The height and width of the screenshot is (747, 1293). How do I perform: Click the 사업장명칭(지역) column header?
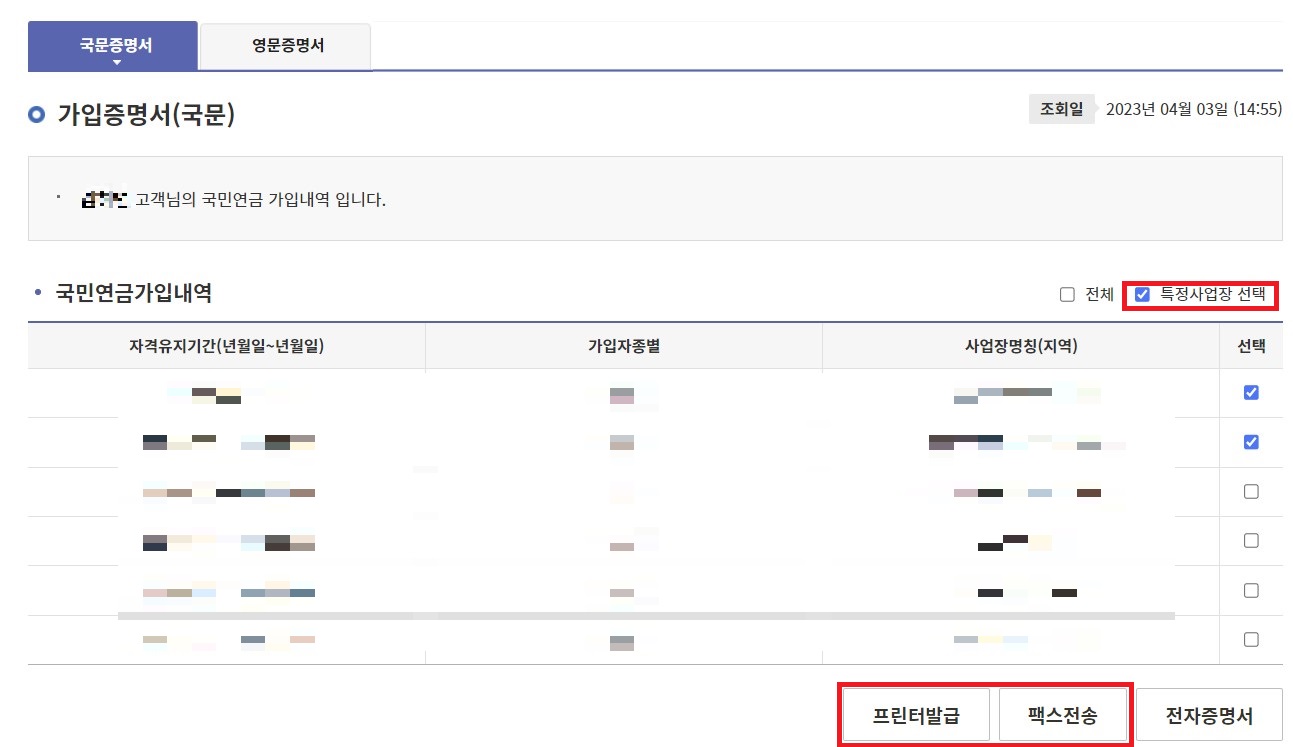(x=1023, y=345)
